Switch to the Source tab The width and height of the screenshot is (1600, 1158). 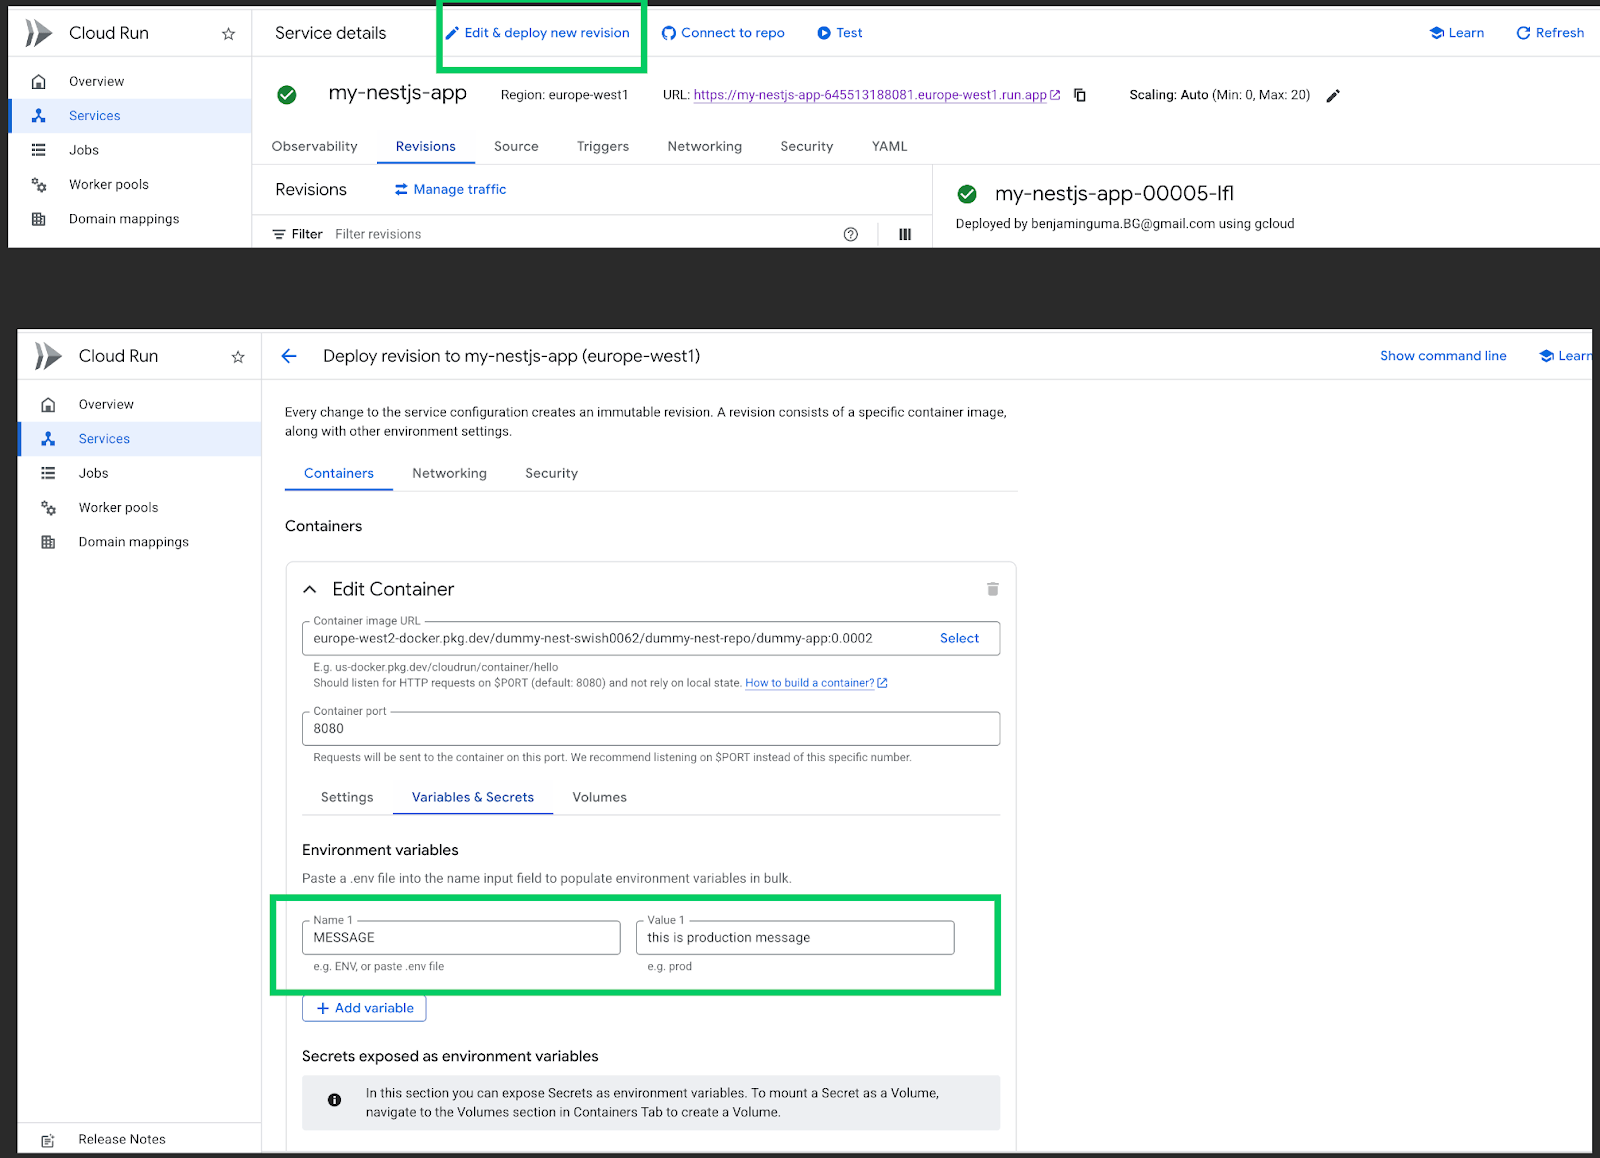point(516,146)
